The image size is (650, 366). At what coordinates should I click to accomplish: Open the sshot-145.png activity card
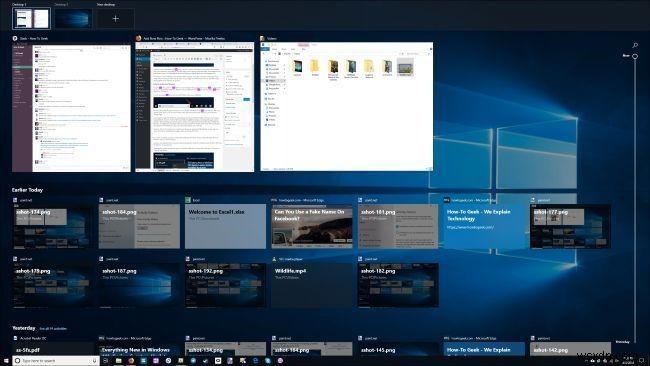(x=398, y=349)
